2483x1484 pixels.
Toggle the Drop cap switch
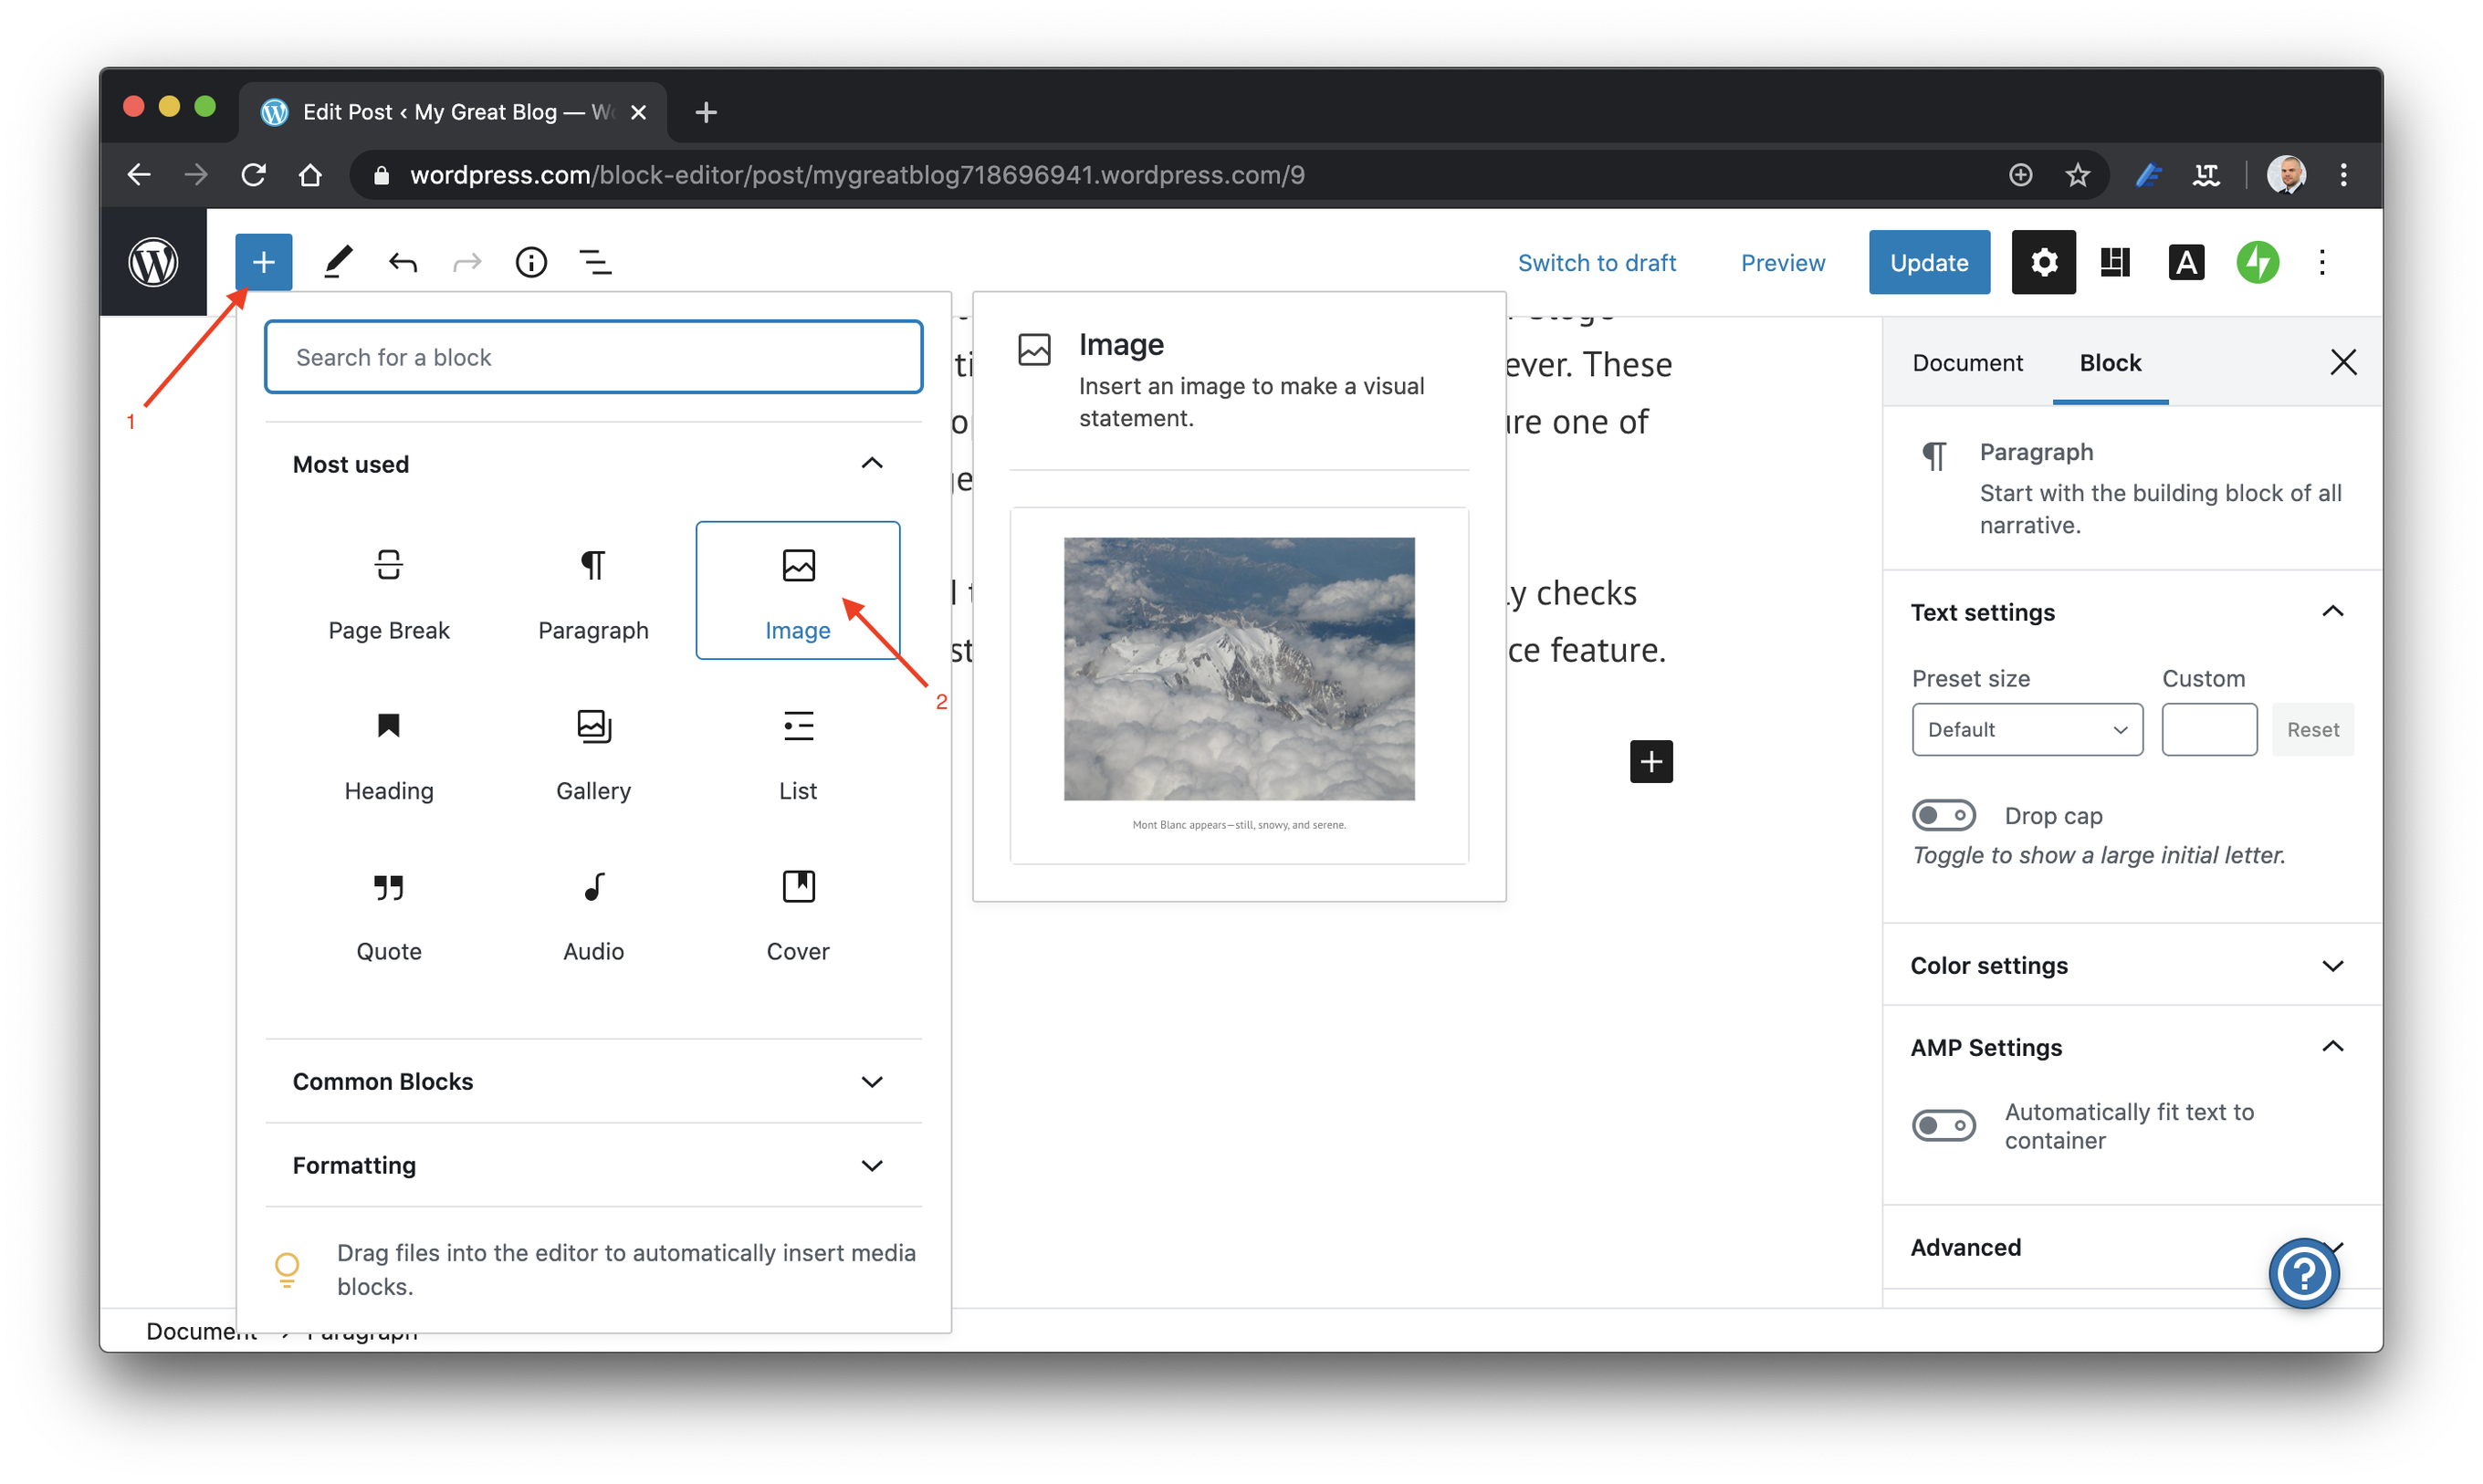click(x=1944, y=815)
